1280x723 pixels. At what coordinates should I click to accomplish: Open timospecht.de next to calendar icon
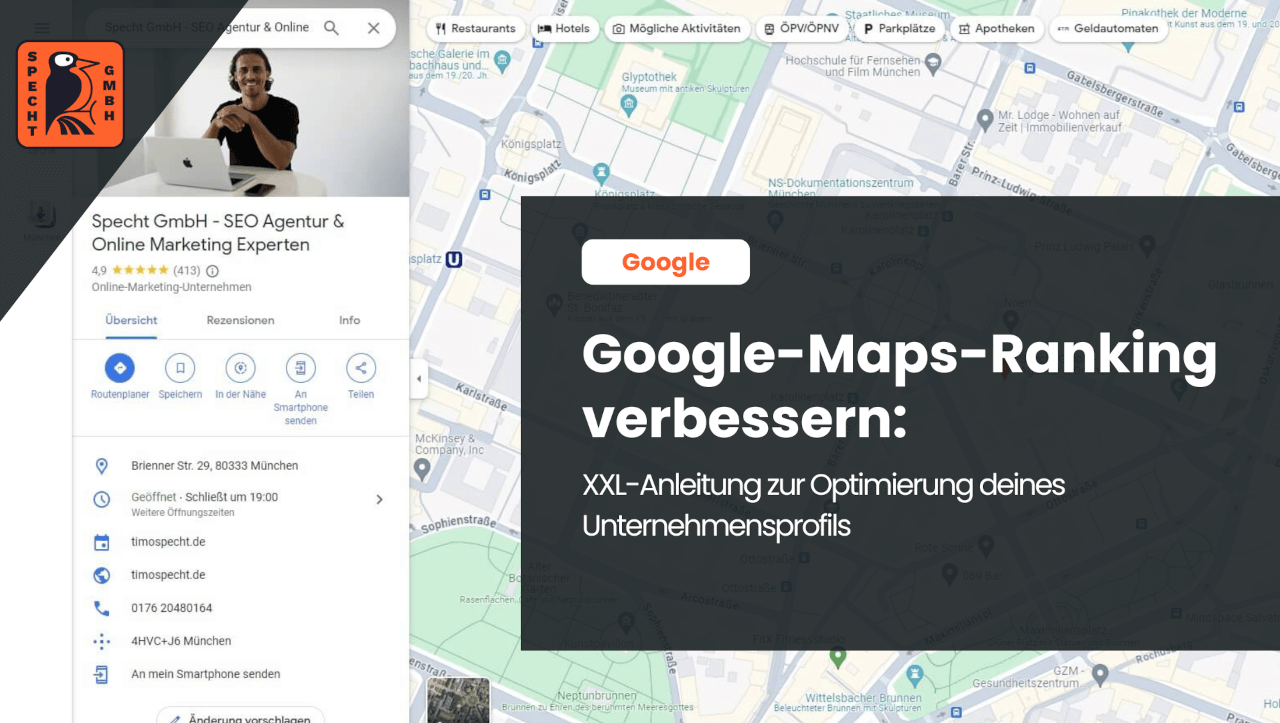[168, 542]
